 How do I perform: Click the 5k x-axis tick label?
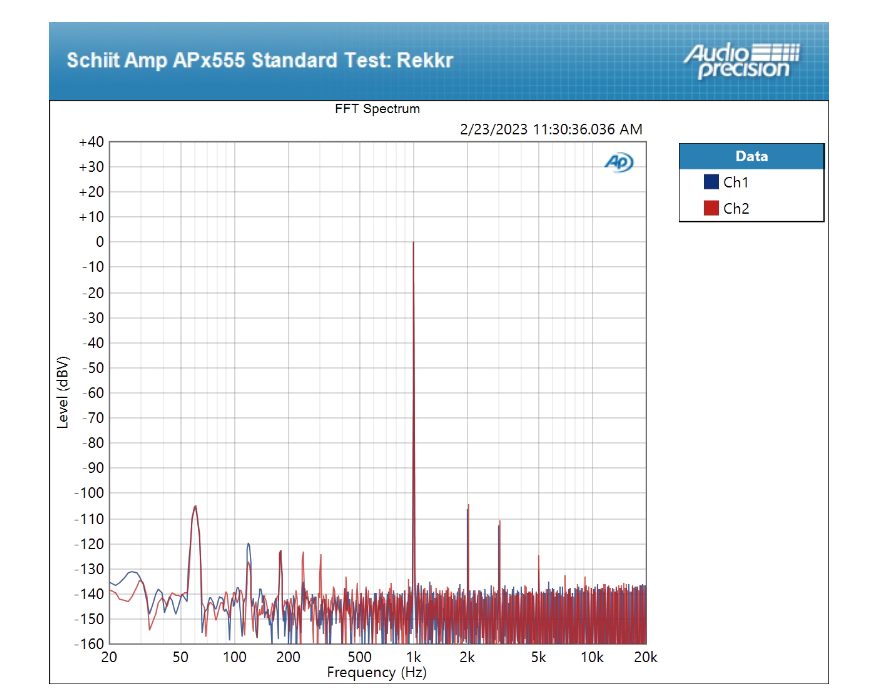pos(538,657)
